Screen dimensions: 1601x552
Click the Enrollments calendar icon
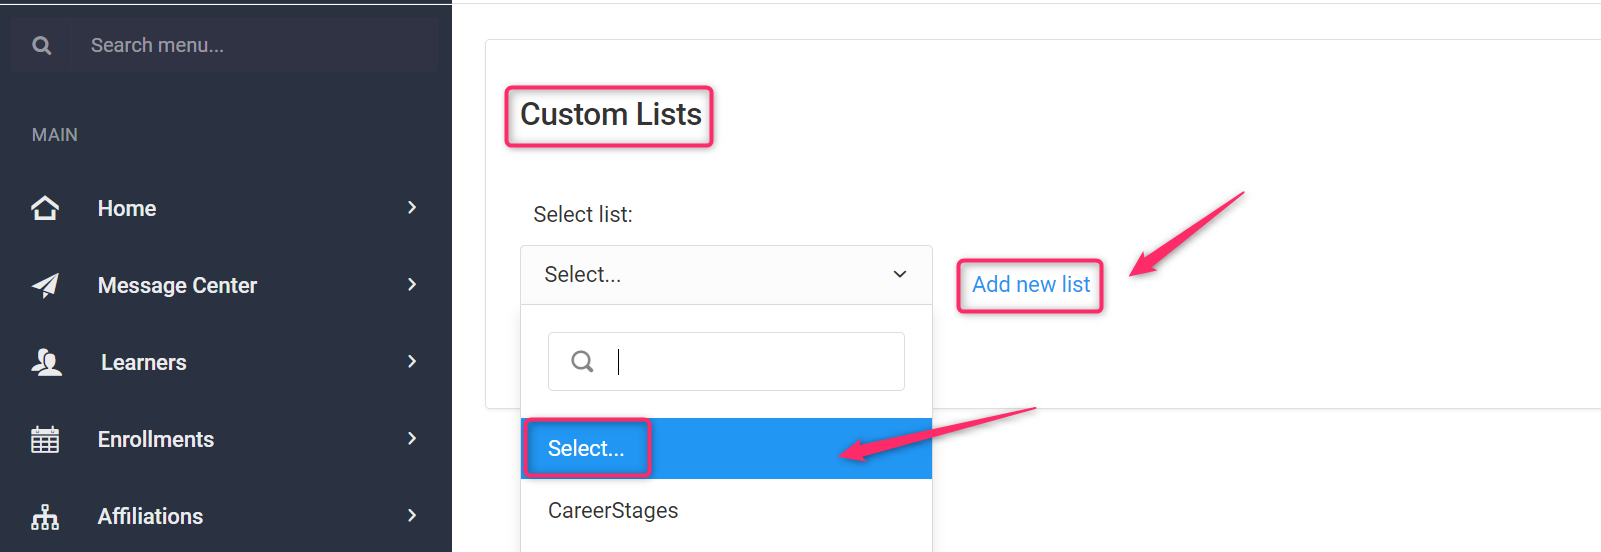point(45,439)
